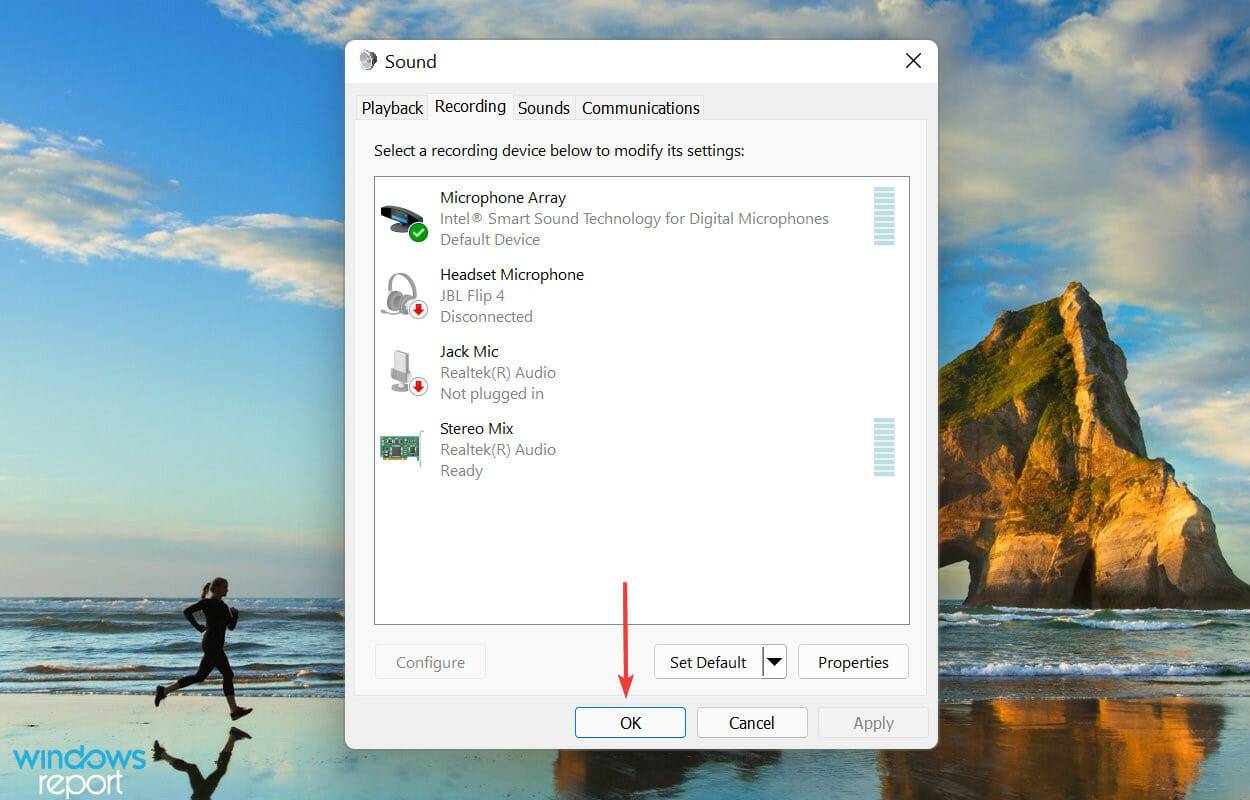This screenshot has height=800, width=1250.
Task: Select the Headset Microphone headphone icon
Action: pyautogui.click(x=404, y=296)
